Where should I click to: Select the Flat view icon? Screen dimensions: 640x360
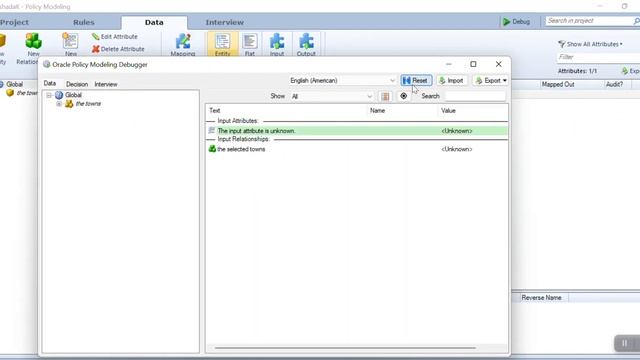click(249, 42)
